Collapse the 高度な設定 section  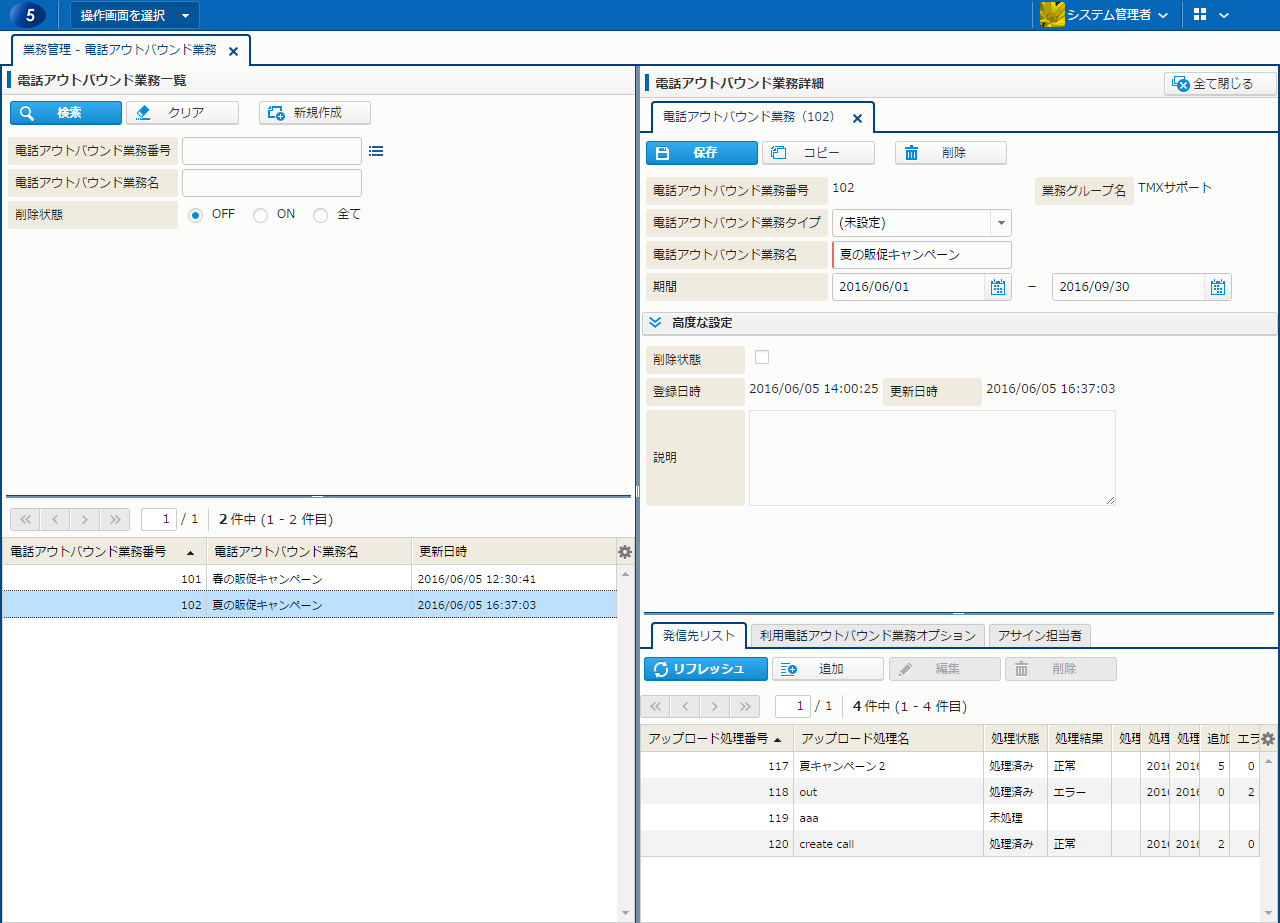(x=656, y=323)
